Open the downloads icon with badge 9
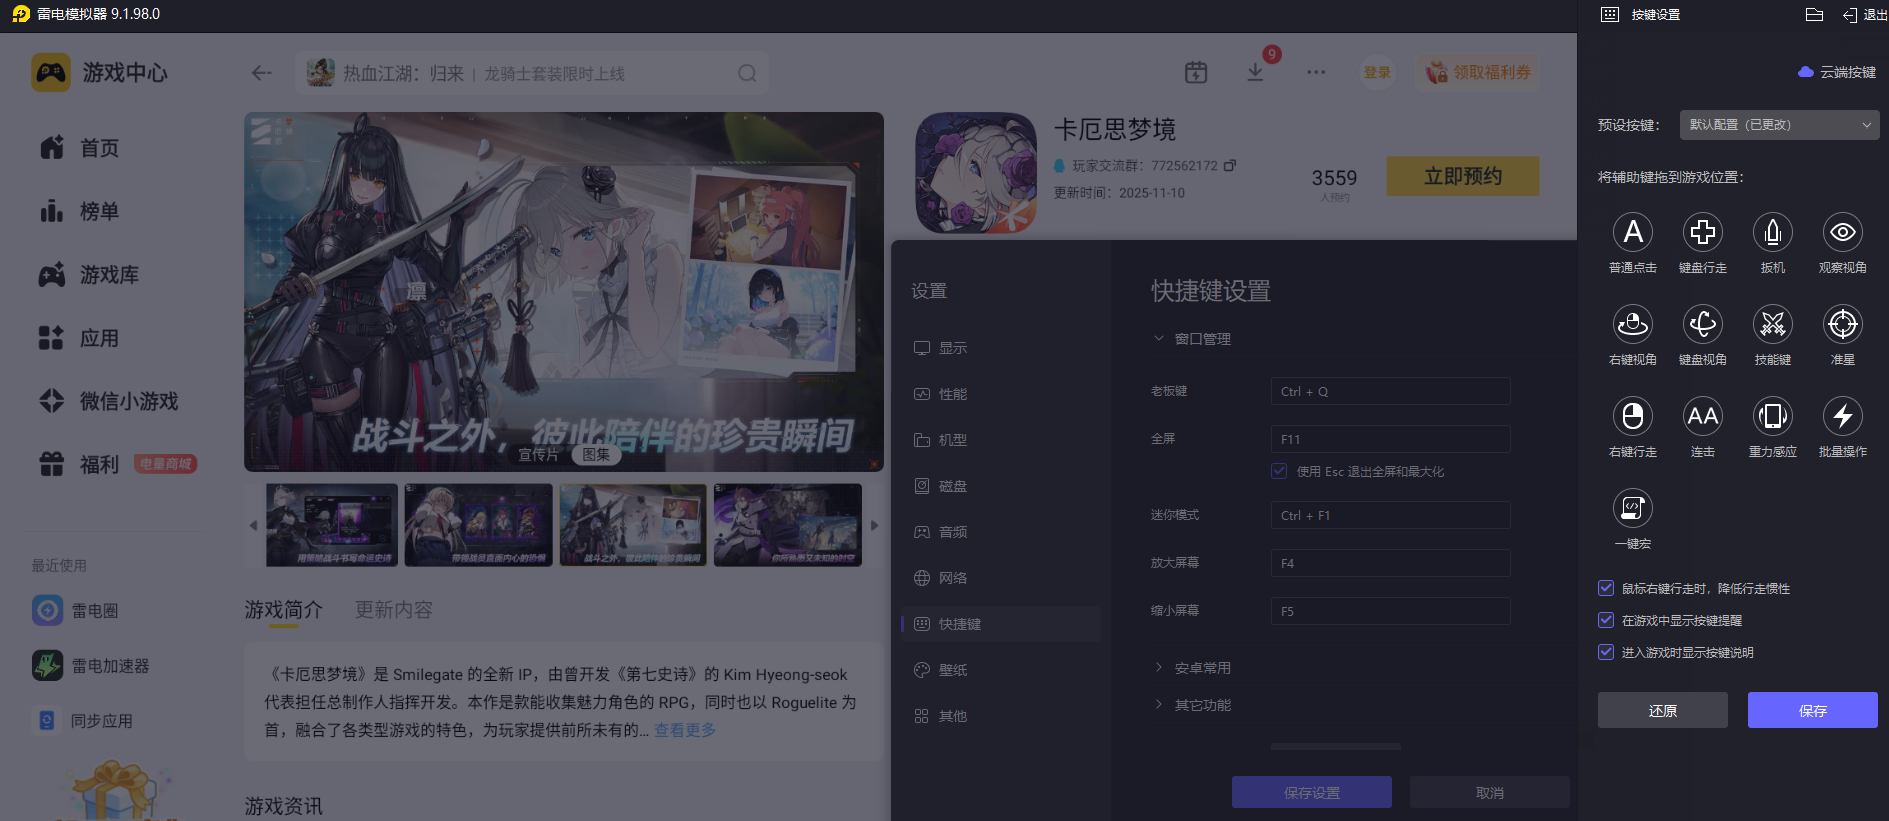The width and height of the screenshot is (1889, 821). (x=1256, y=72)
